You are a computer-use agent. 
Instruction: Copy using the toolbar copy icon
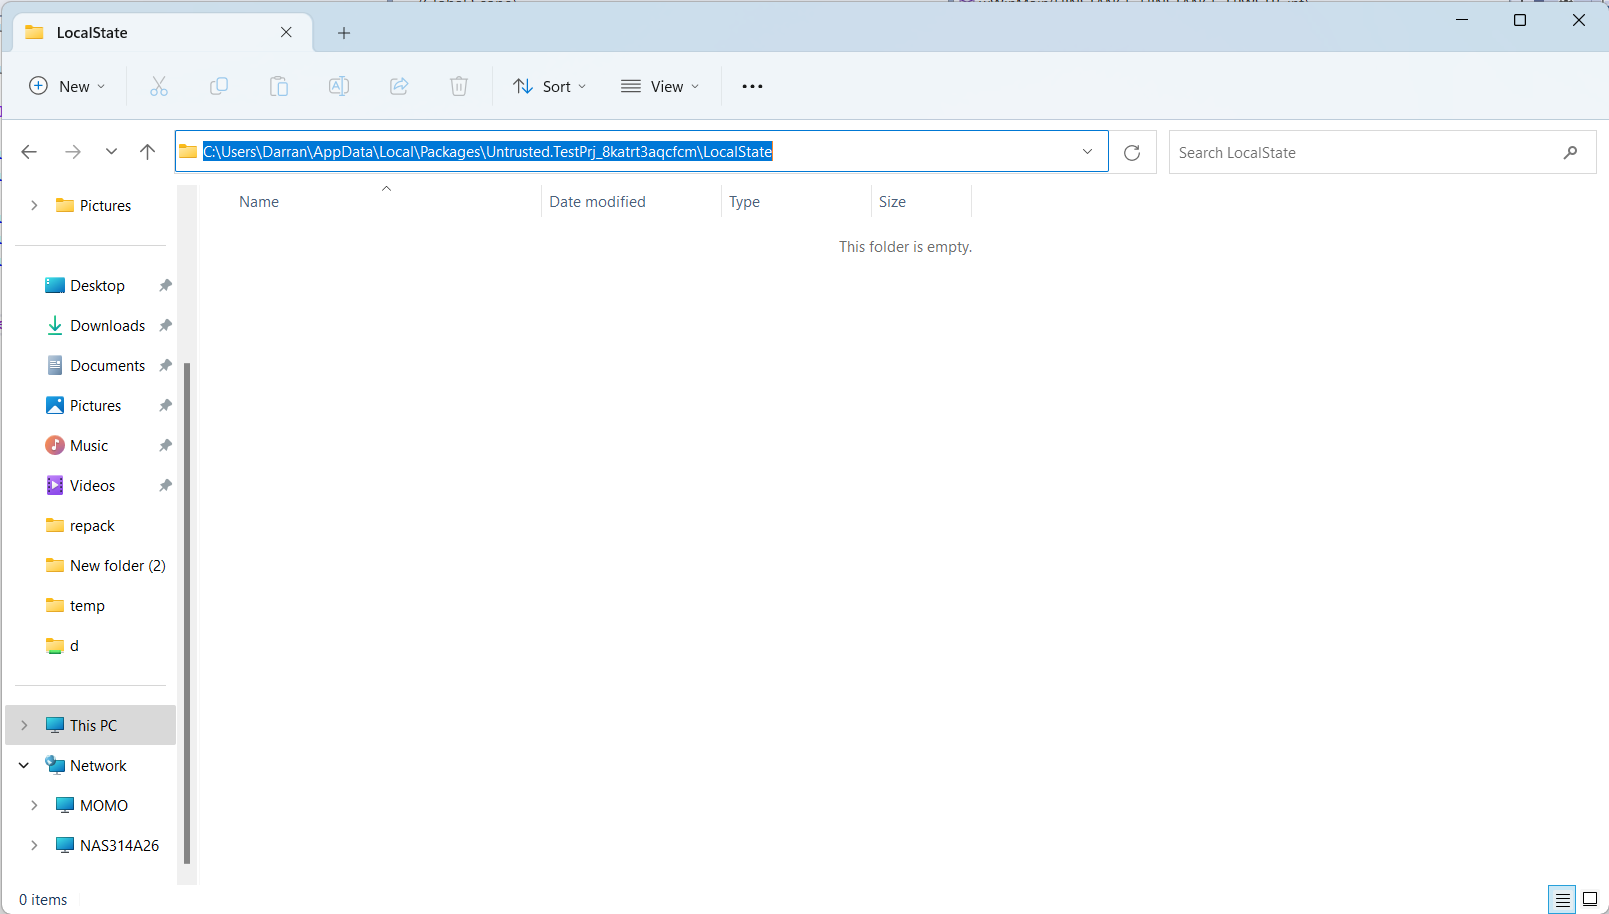click(x=219, y=86)
